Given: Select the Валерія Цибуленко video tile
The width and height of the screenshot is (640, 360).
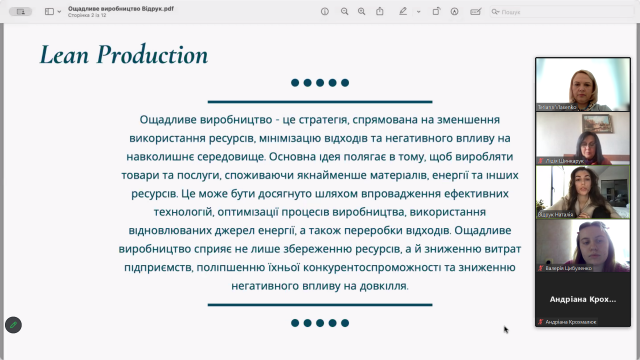Looking at the screenshot, I should [x=583, y=246].
